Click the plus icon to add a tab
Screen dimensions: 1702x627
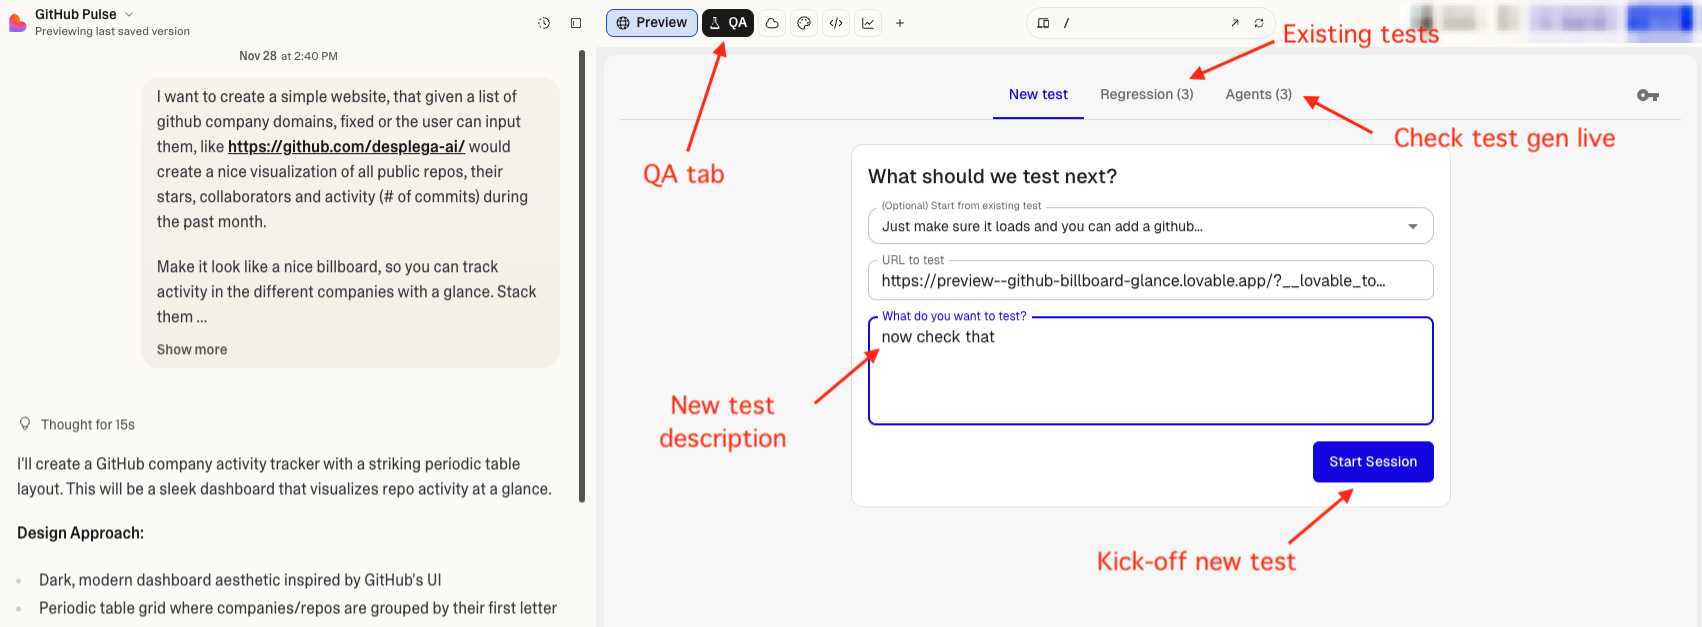coord(900,23)
